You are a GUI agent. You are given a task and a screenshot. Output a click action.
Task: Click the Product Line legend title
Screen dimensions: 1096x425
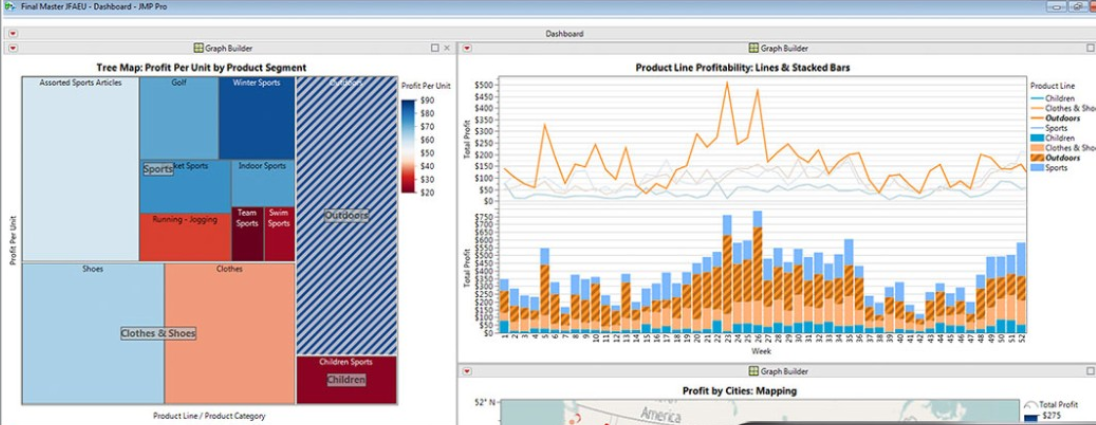pos(1052,86)
